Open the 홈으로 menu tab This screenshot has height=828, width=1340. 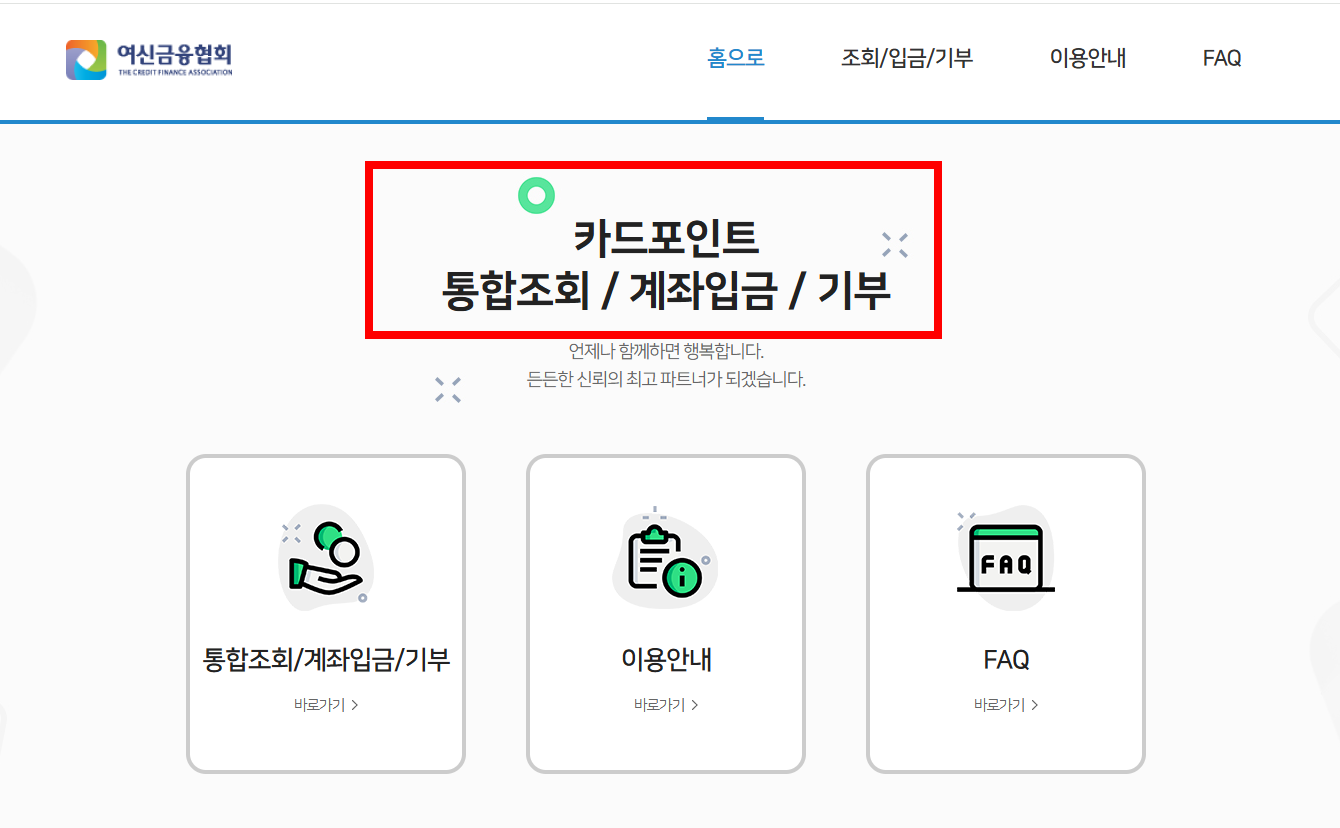[736, 58]
